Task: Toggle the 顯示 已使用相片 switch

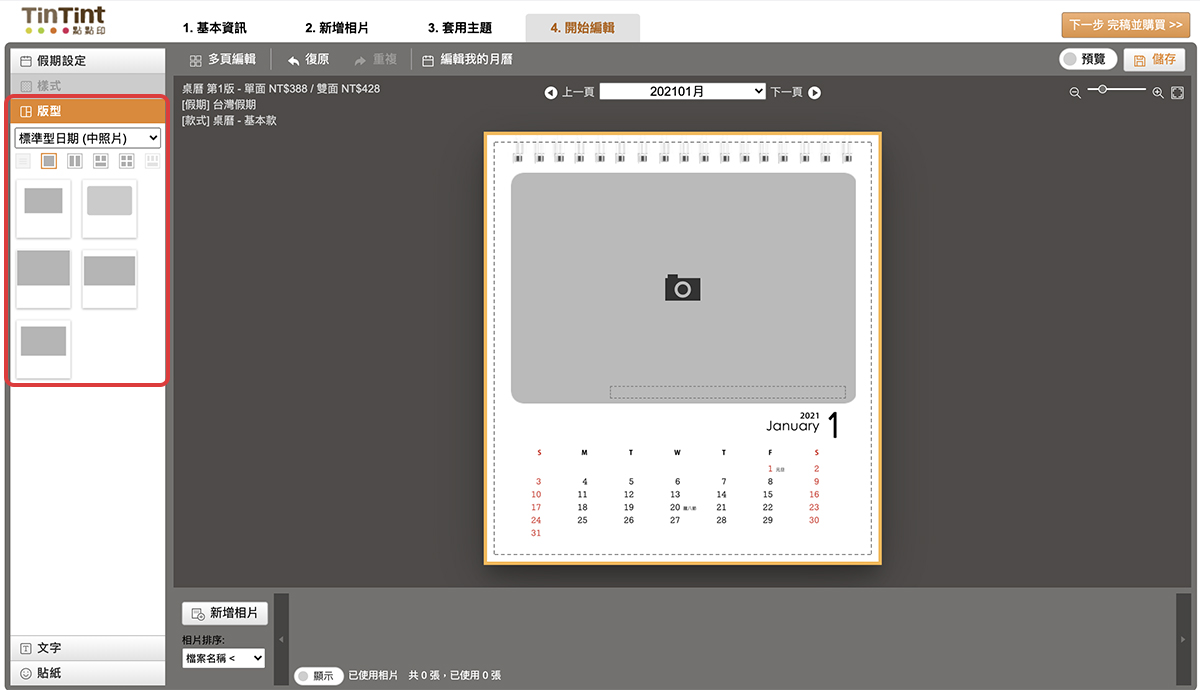Action: point(319,676)
